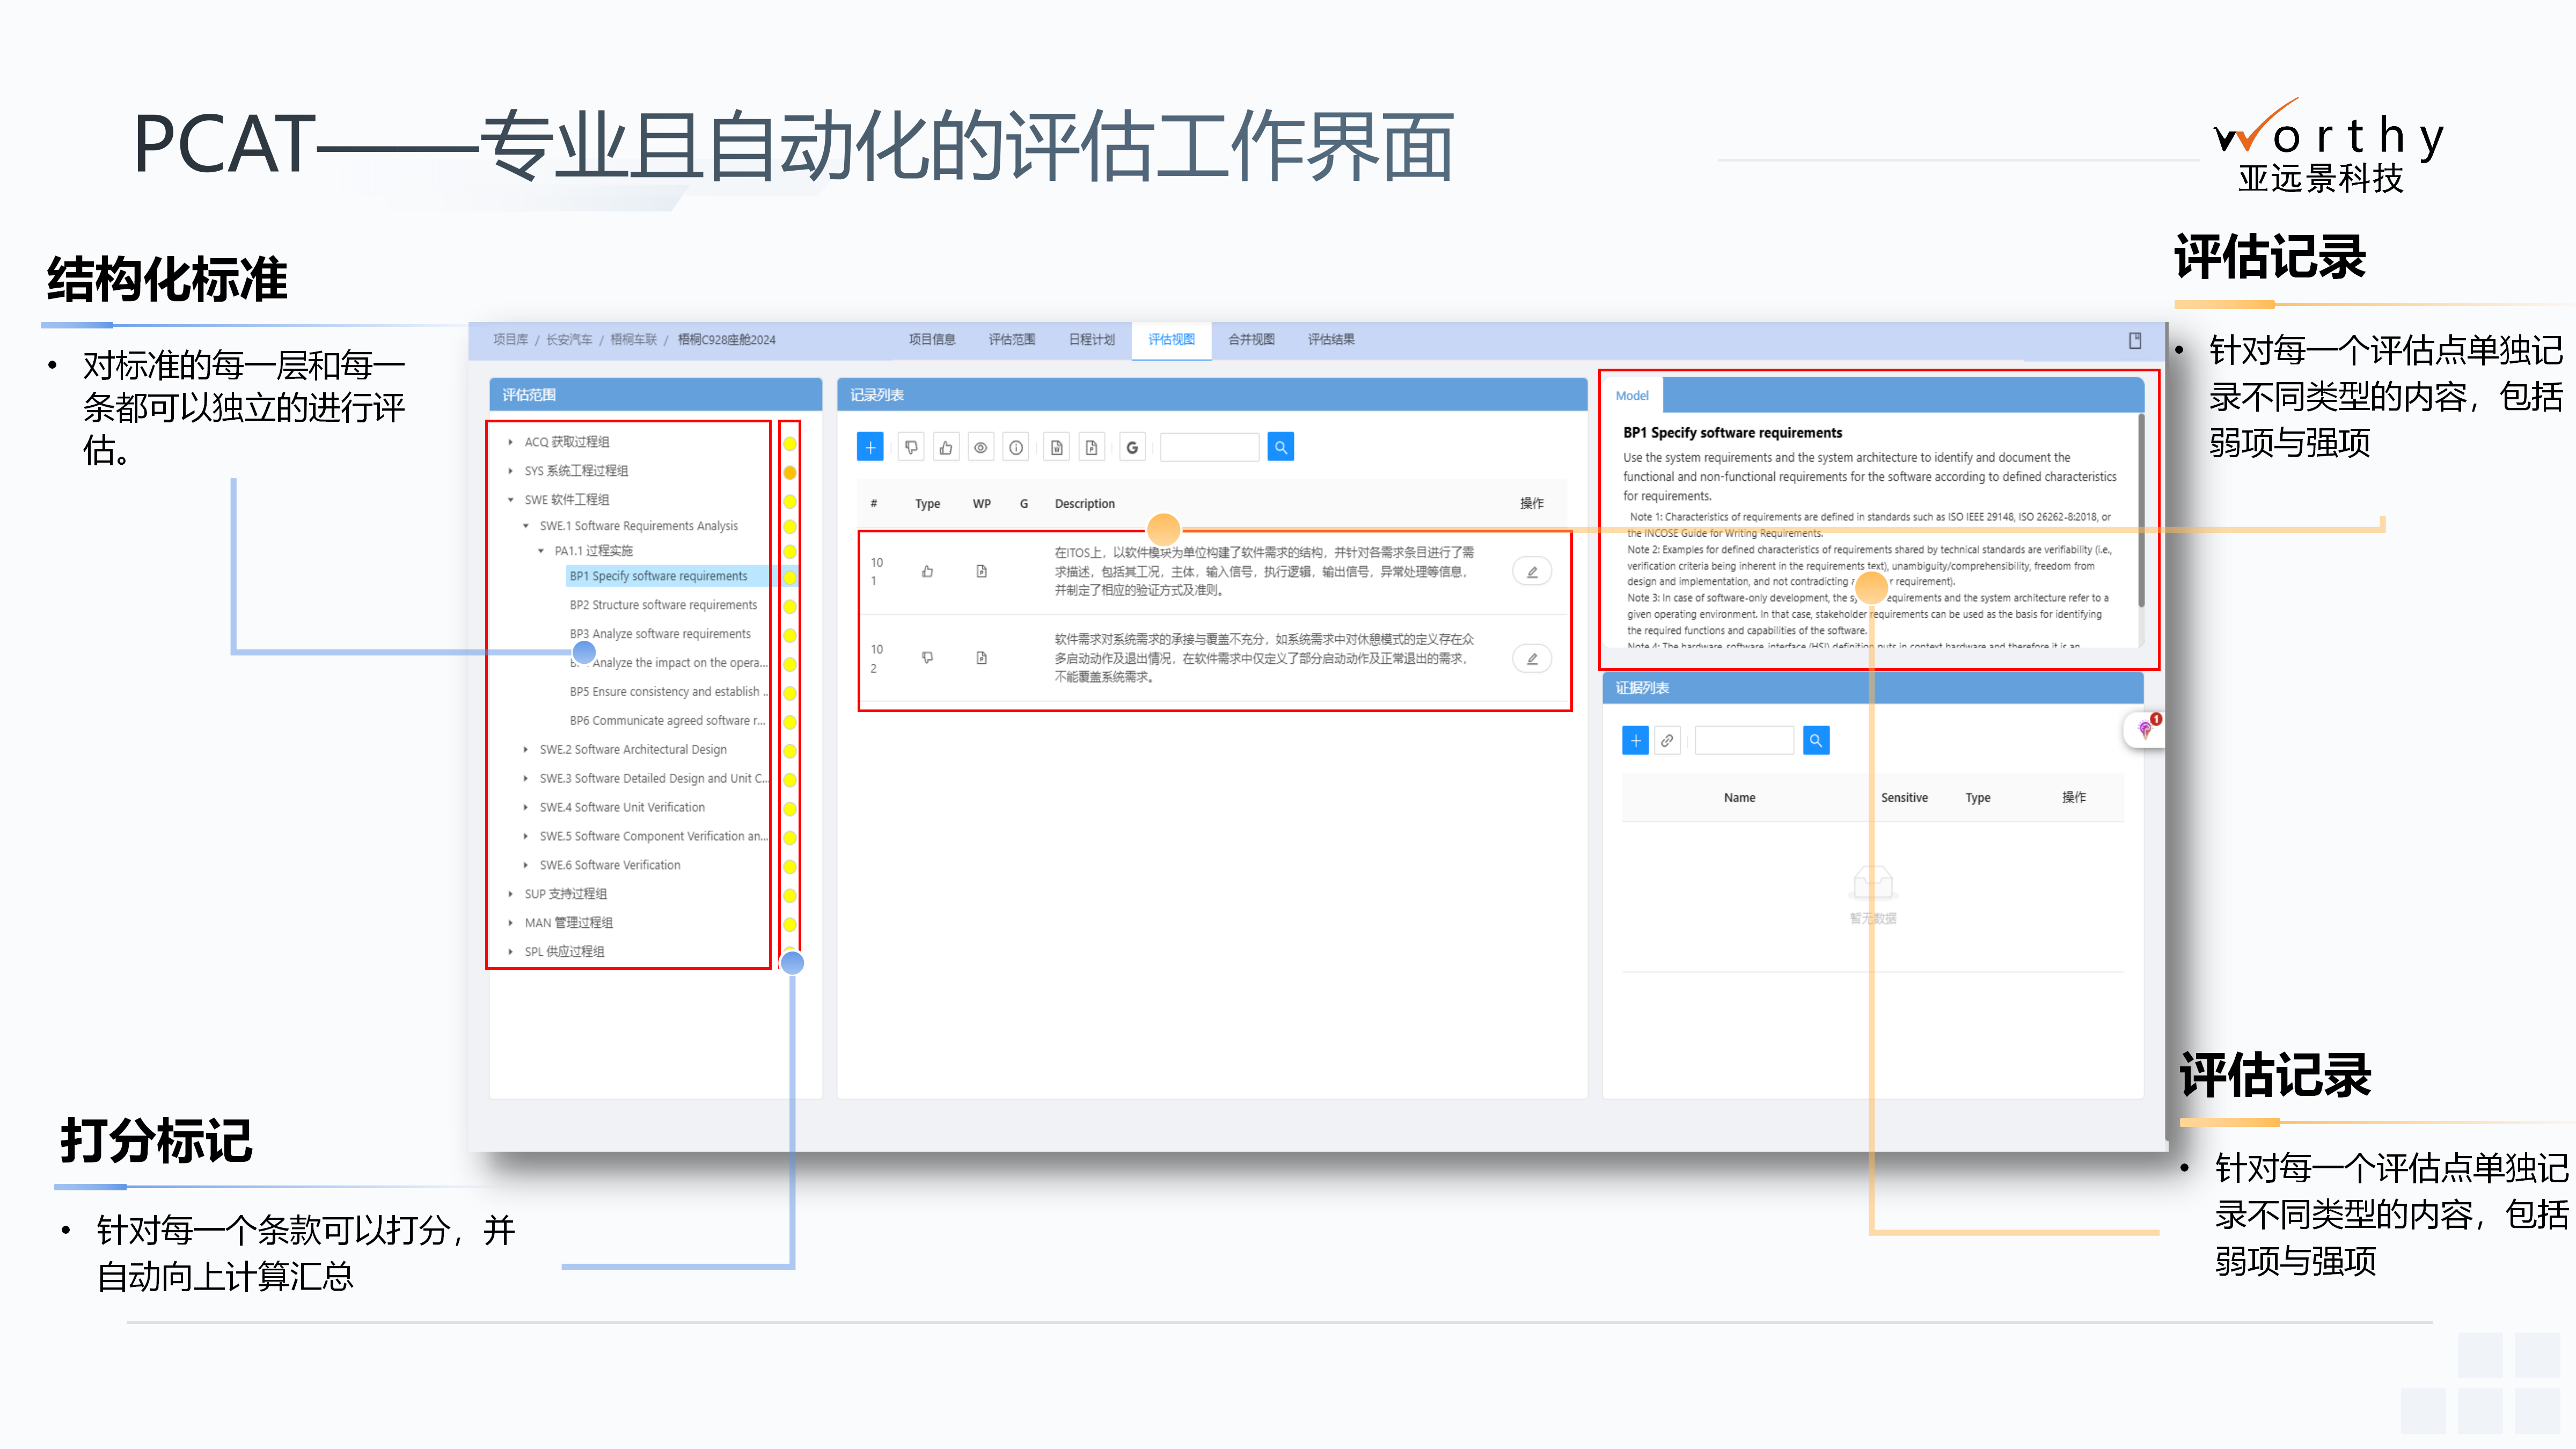This screenshot has height=1449, width=2576.
Task: Open the 合并视图 tab
Action: coord(1252,340)
